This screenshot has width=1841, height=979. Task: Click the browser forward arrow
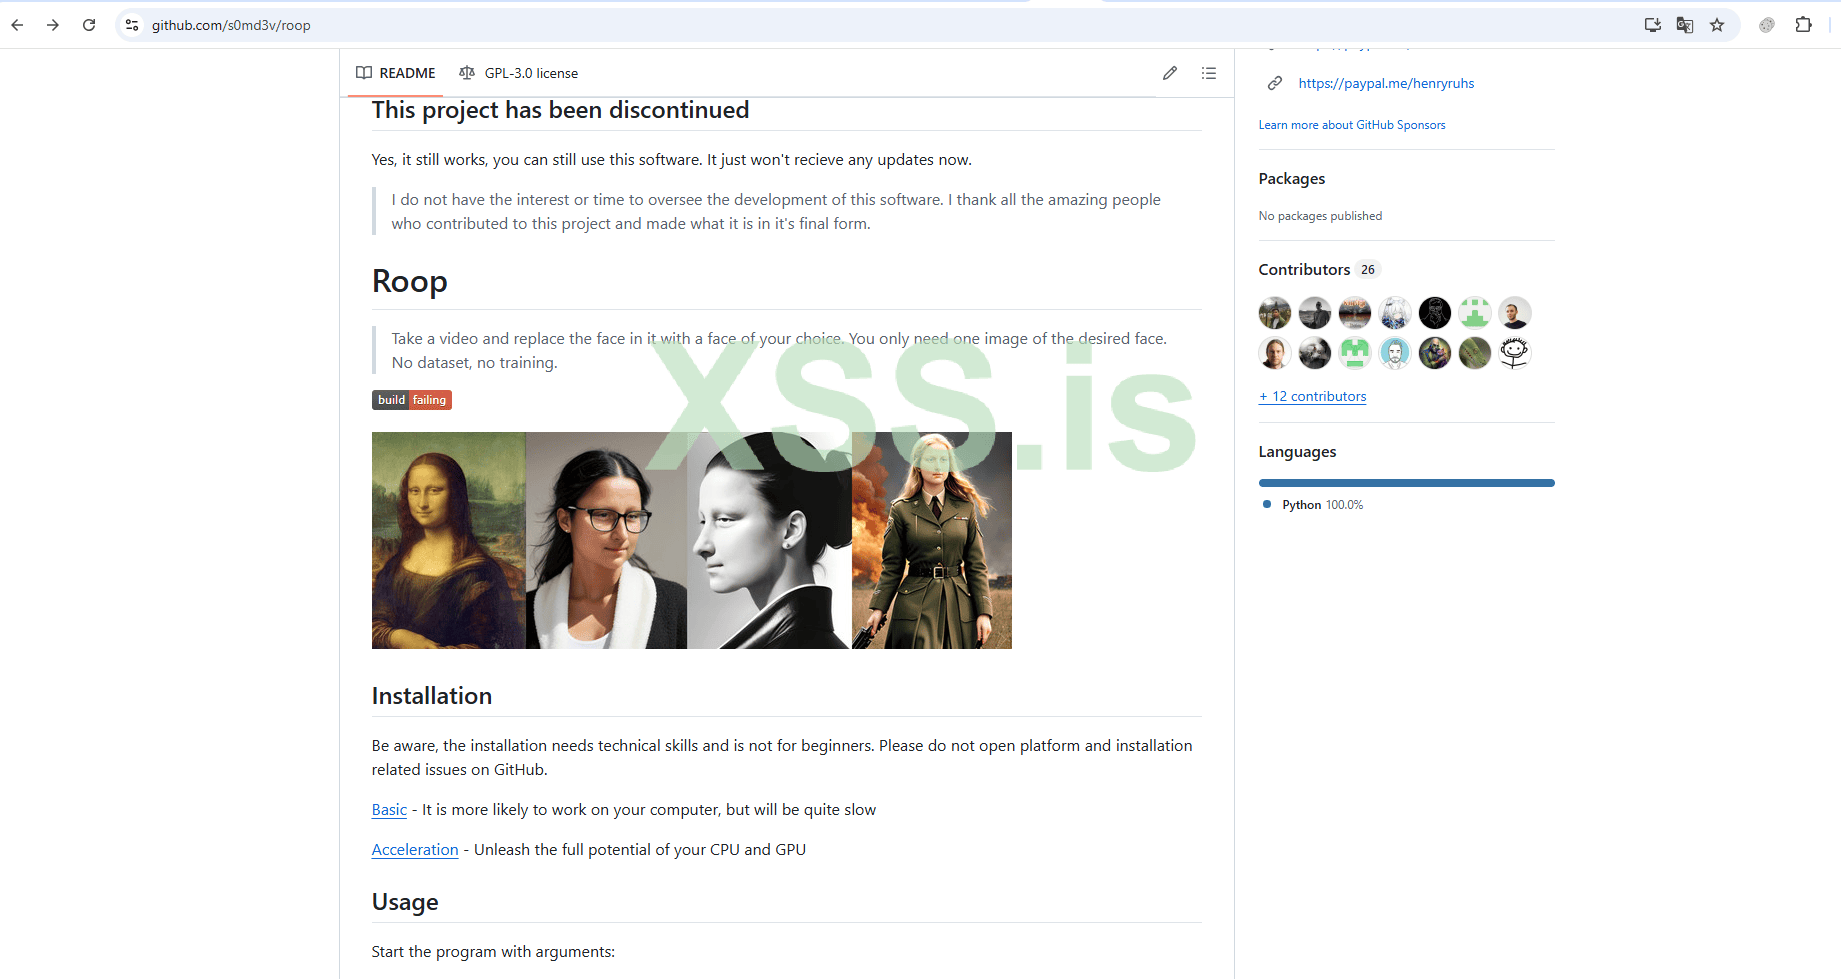pos(53,25)
